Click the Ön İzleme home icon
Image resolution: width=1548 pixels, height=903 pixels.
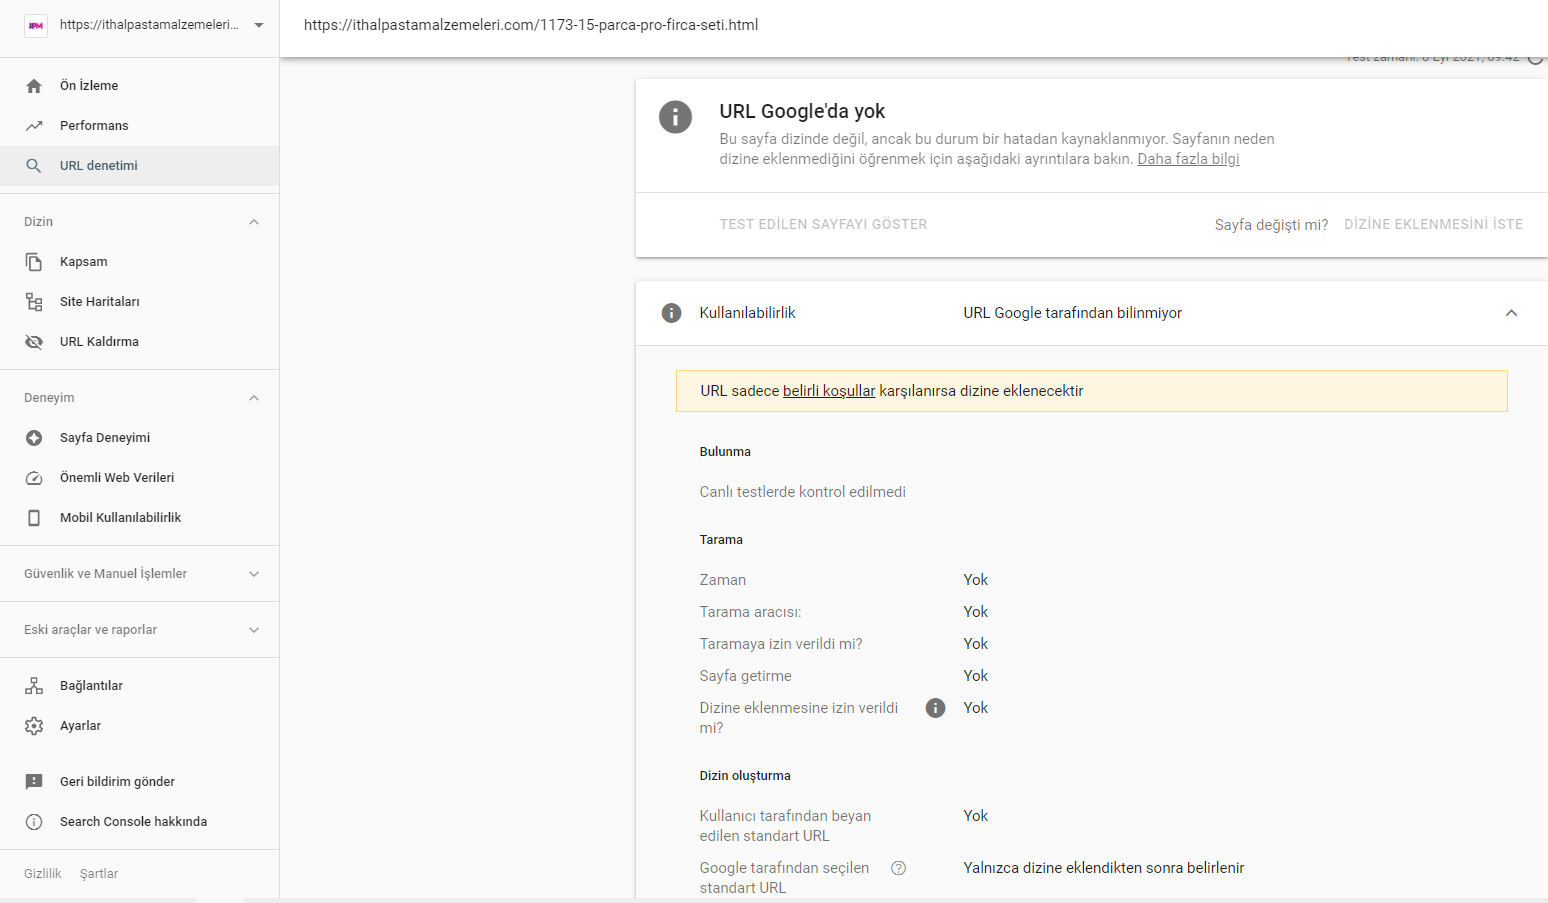coord(34,86)
